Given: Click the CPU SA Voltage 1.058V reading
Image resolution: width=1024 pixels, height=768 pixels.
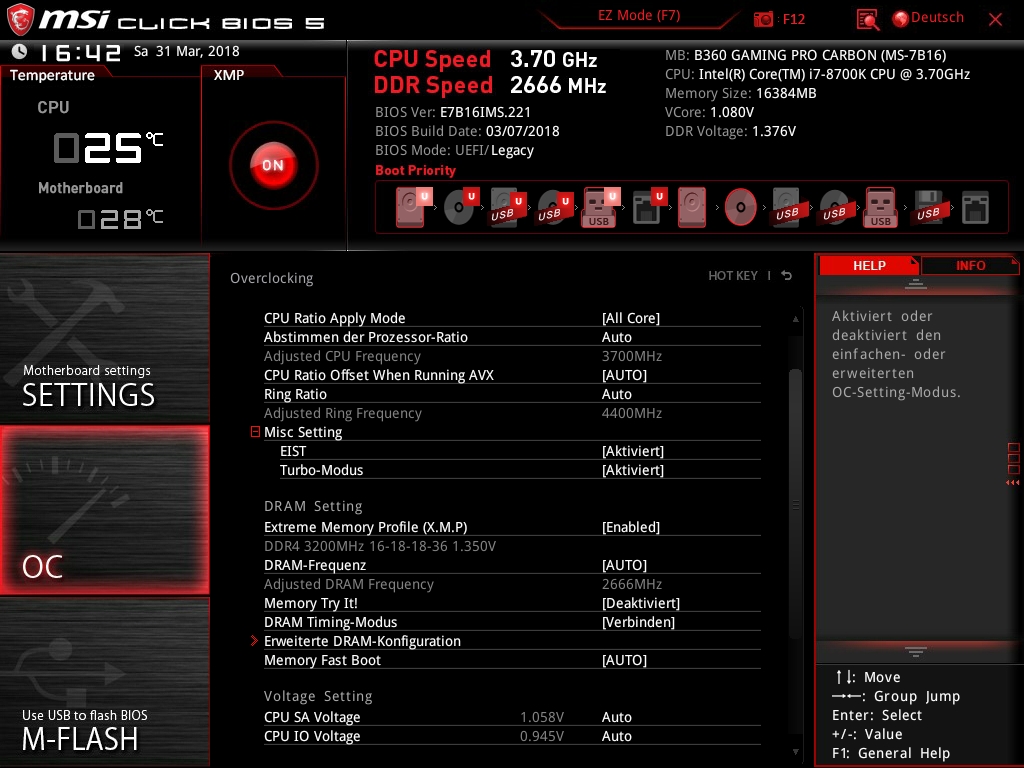Looking at the screenshot, I should (542, 717).
